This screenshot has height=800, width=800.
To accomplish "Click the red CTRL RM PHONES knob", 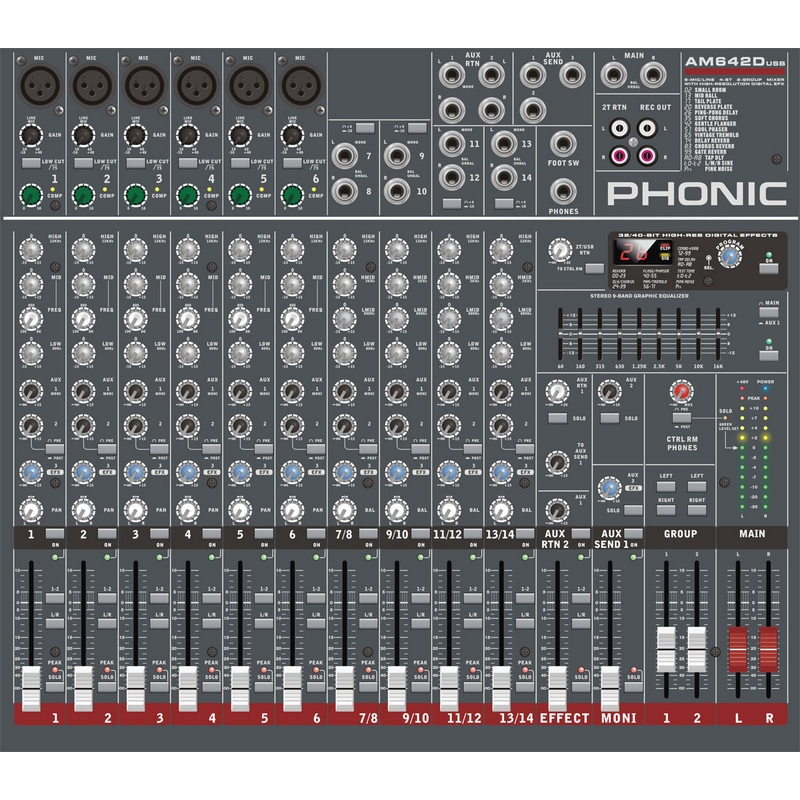I will 681,391.
